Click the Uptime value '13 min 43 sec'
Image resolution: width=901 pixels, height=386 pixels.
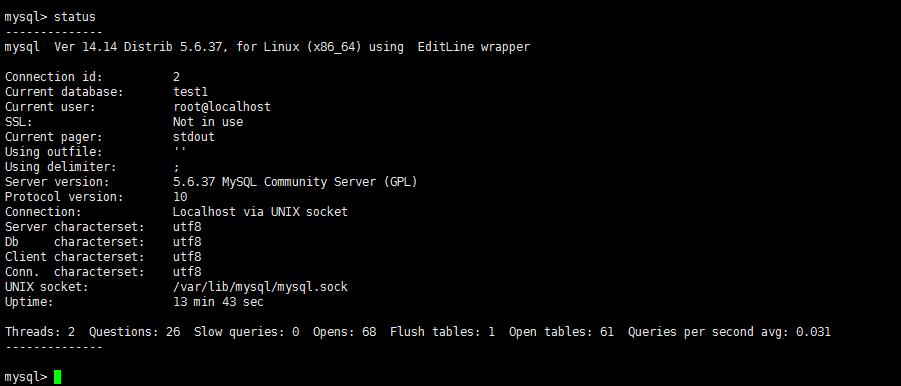pyautogui.click(x=218, y=302)
